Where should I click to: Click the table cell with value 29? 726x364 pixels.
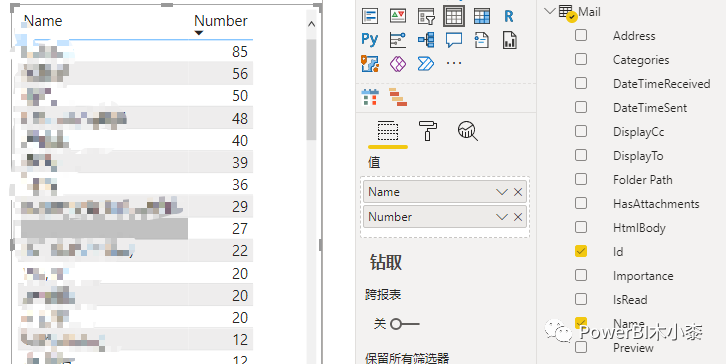pyautogui.click(x=240, y=207)
